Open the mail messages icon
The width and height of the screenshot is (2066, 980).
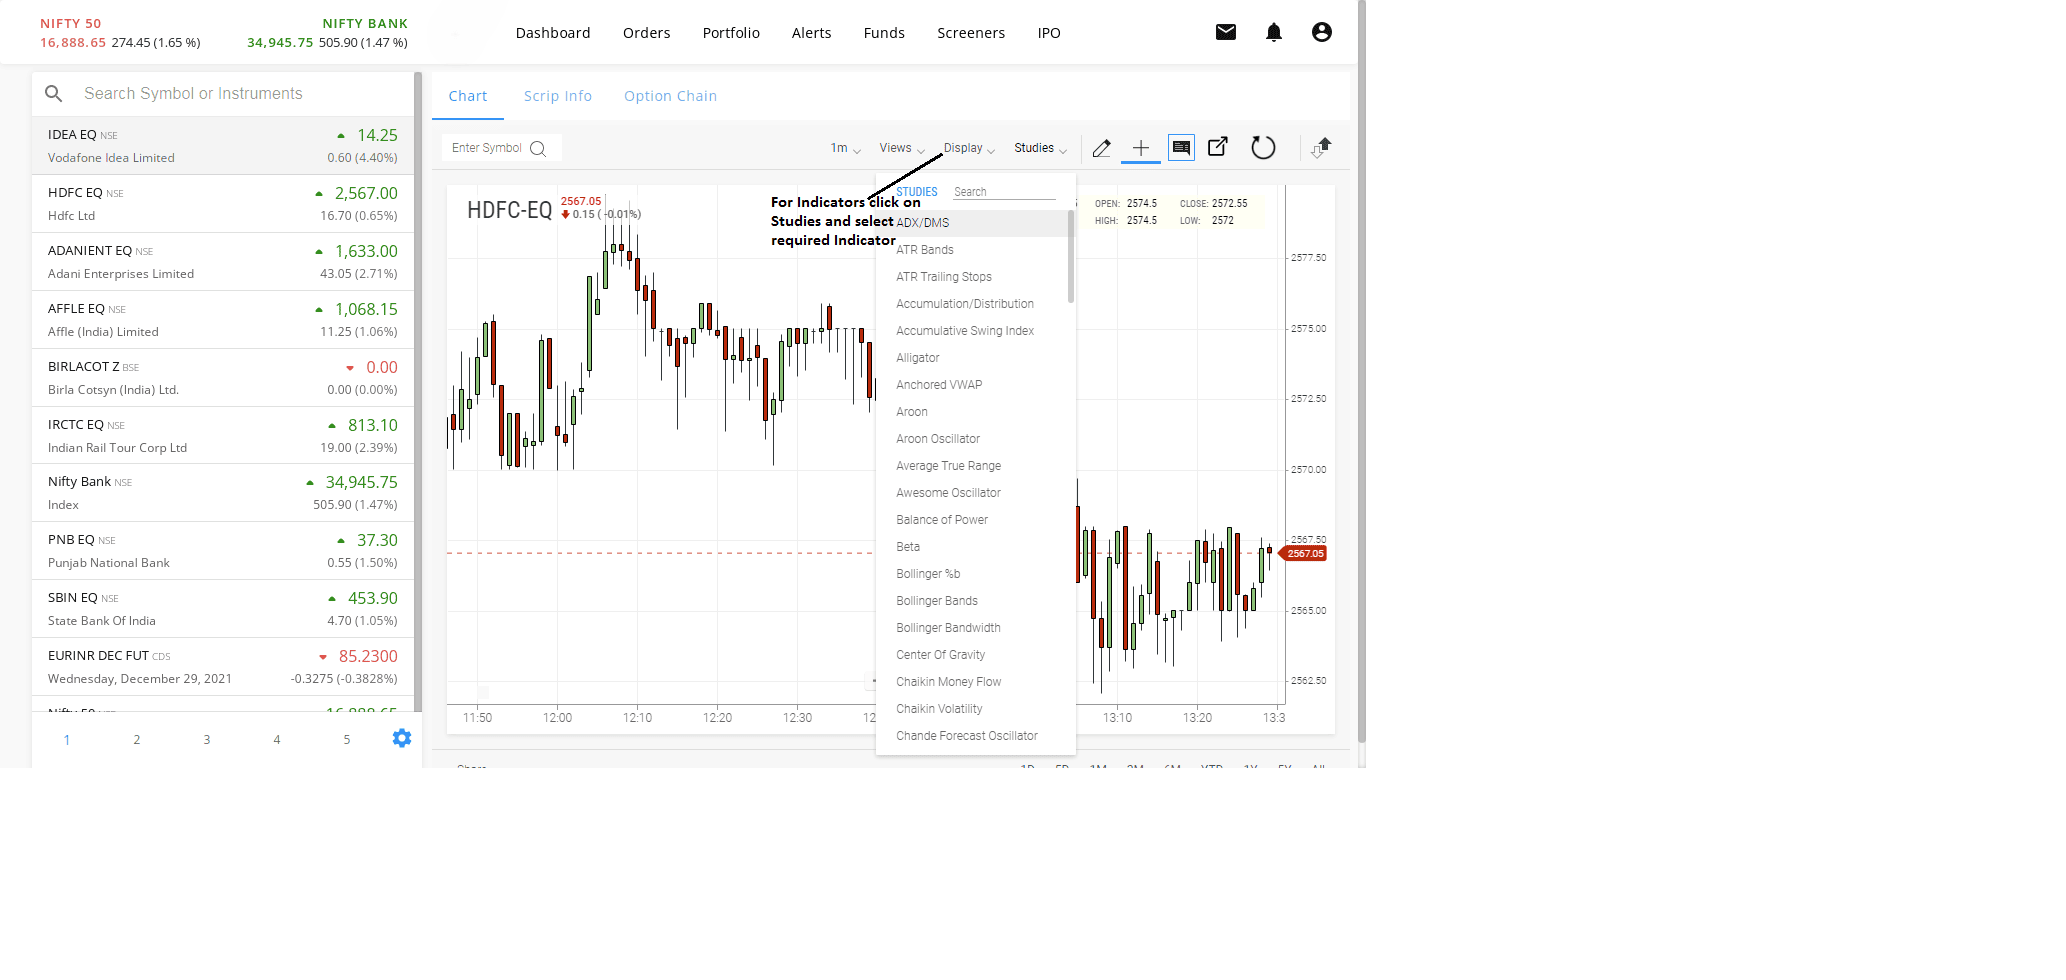click(1225, 32)
